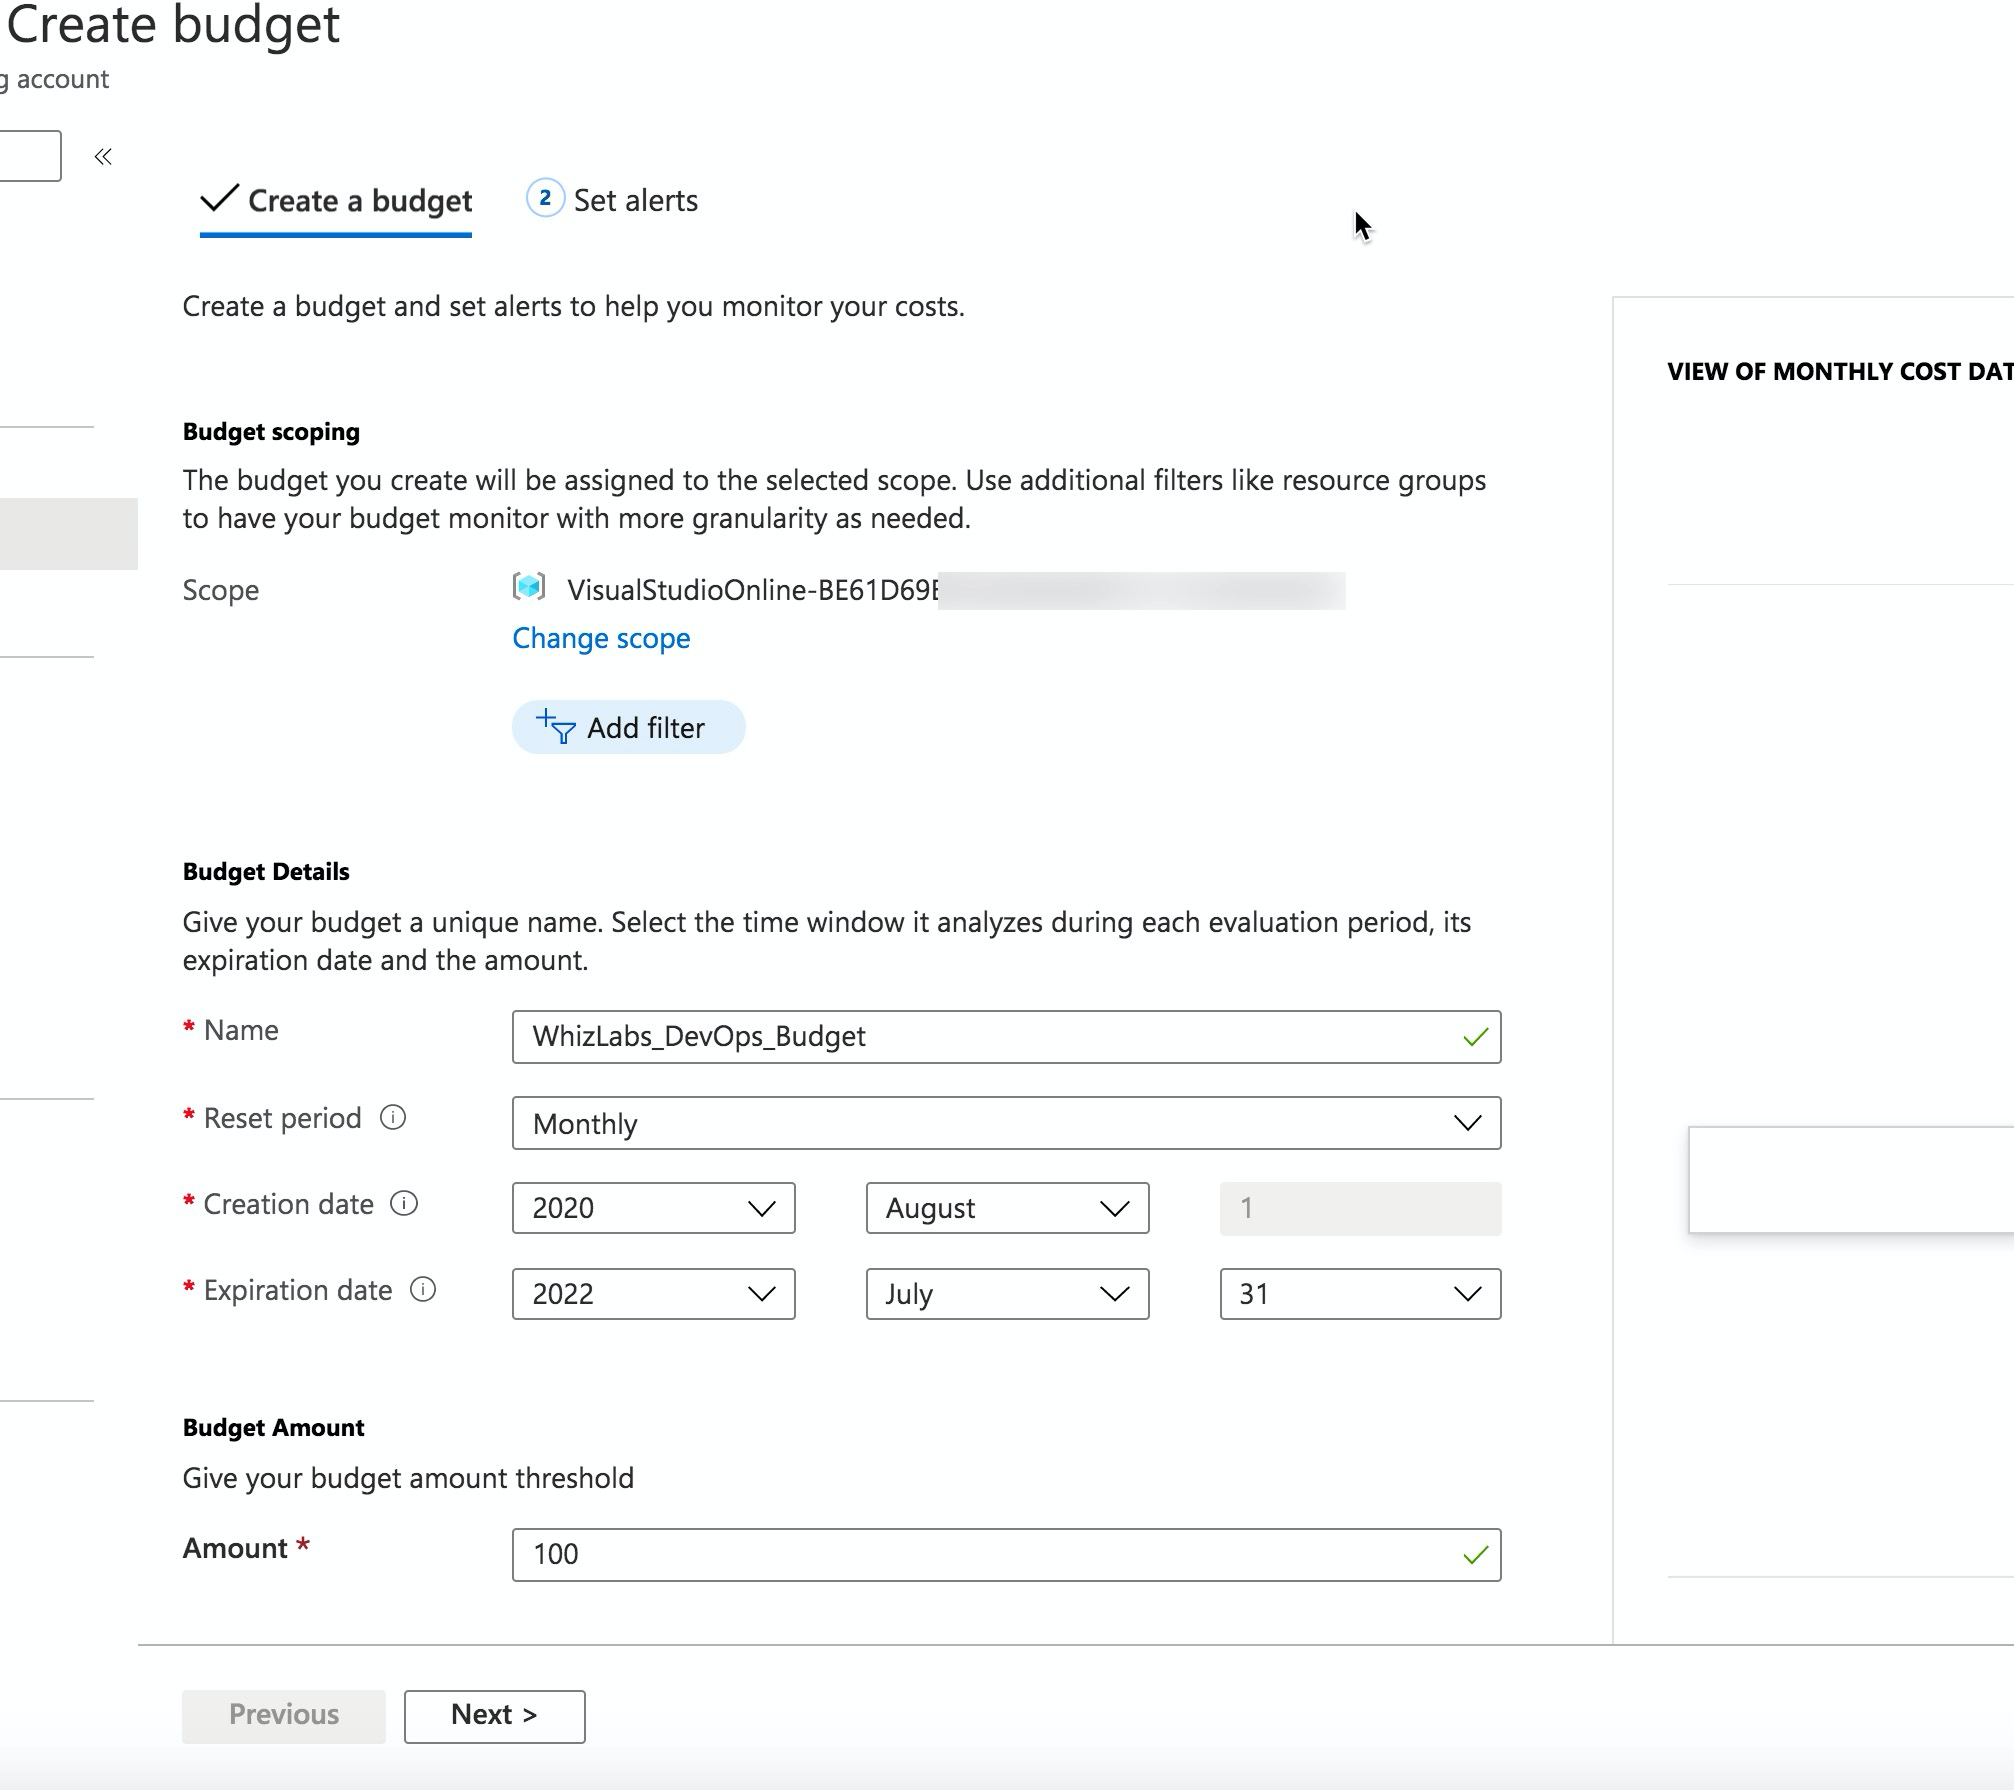Click the View of monthly cost data heading
The image size is (2014, 1790).
coord(1840,372)
